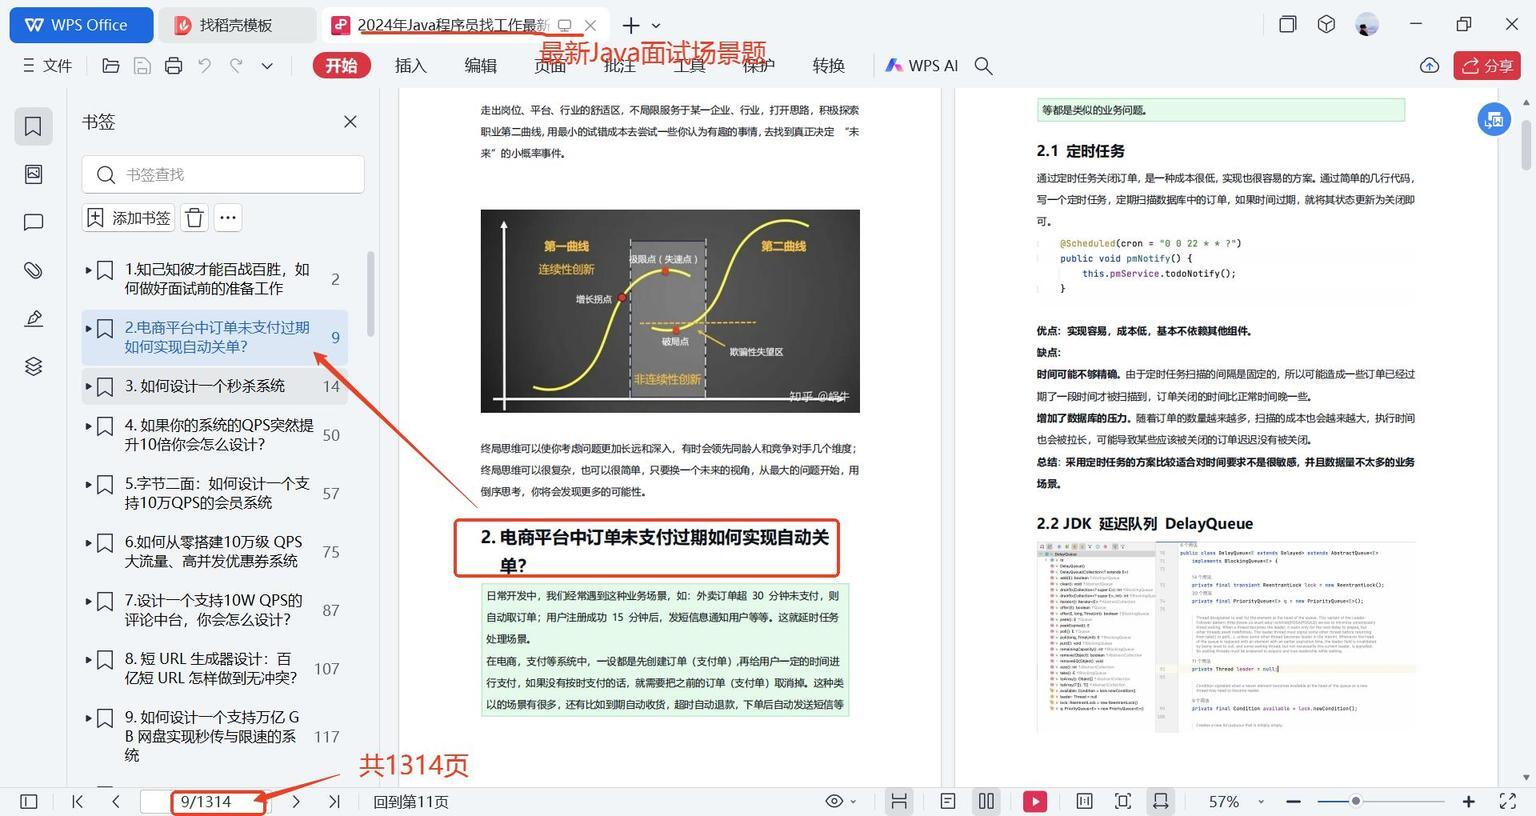
Task: Go to first page
Action: pyautogui.click(x=78, y=801)
